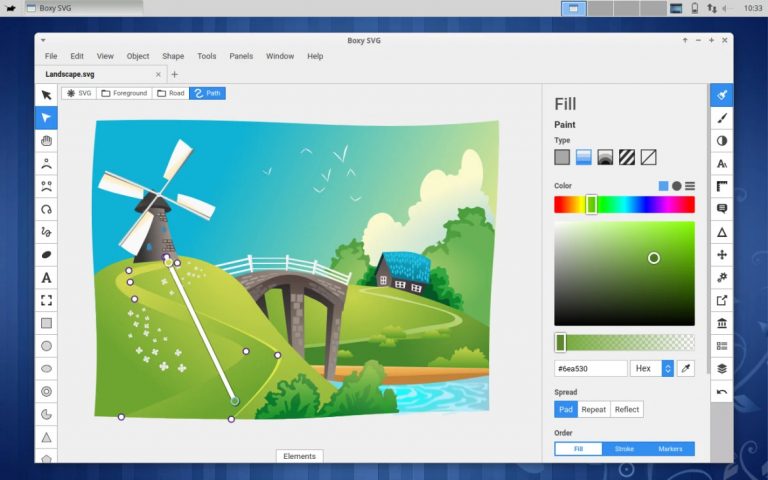Set spread mode to Repeat
The image size is (768, 480).
click(x=594, y=409)
